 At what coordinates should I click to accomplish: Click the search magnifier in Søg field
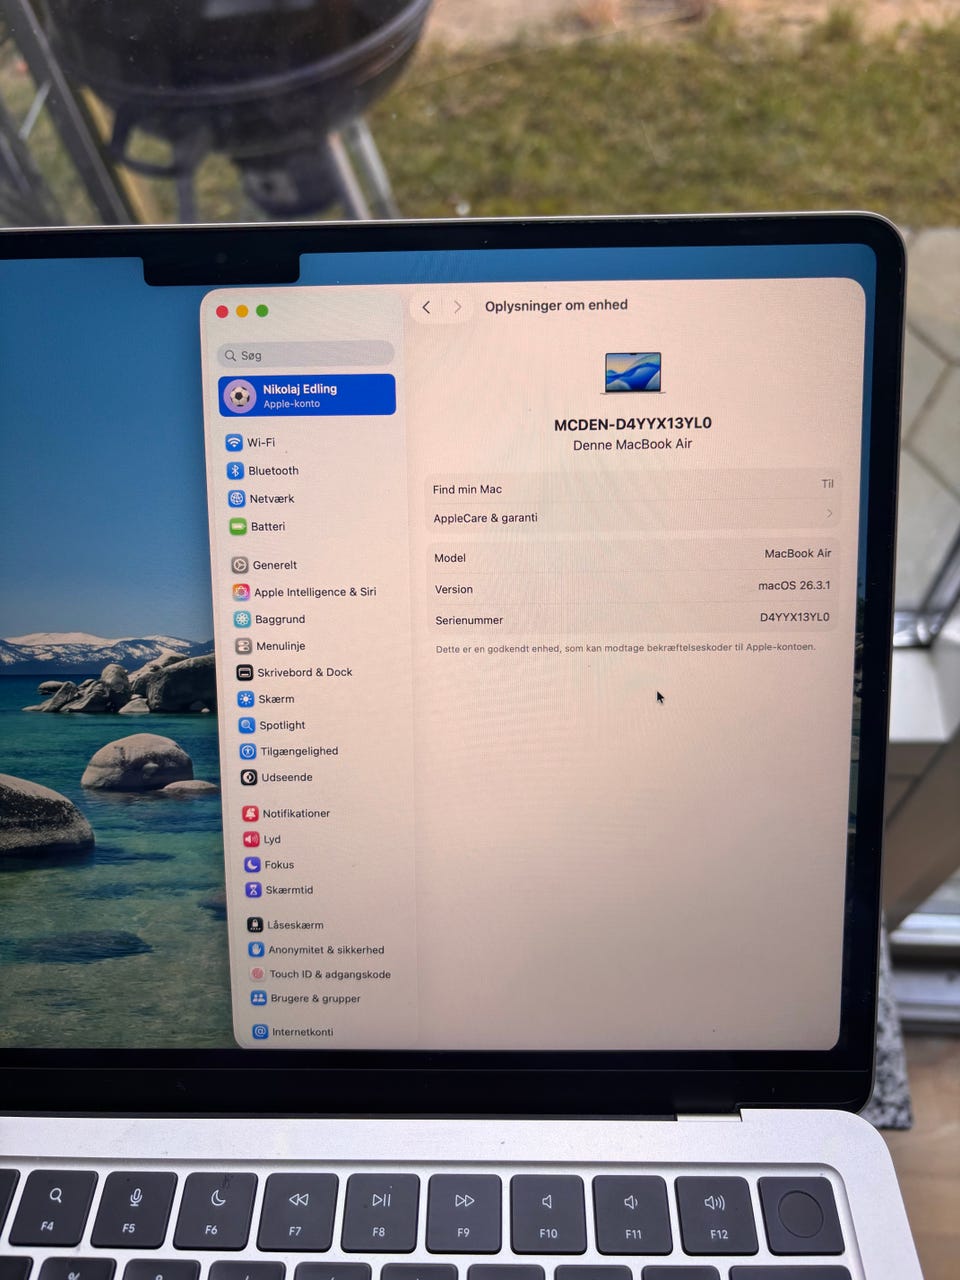point(230,355)
